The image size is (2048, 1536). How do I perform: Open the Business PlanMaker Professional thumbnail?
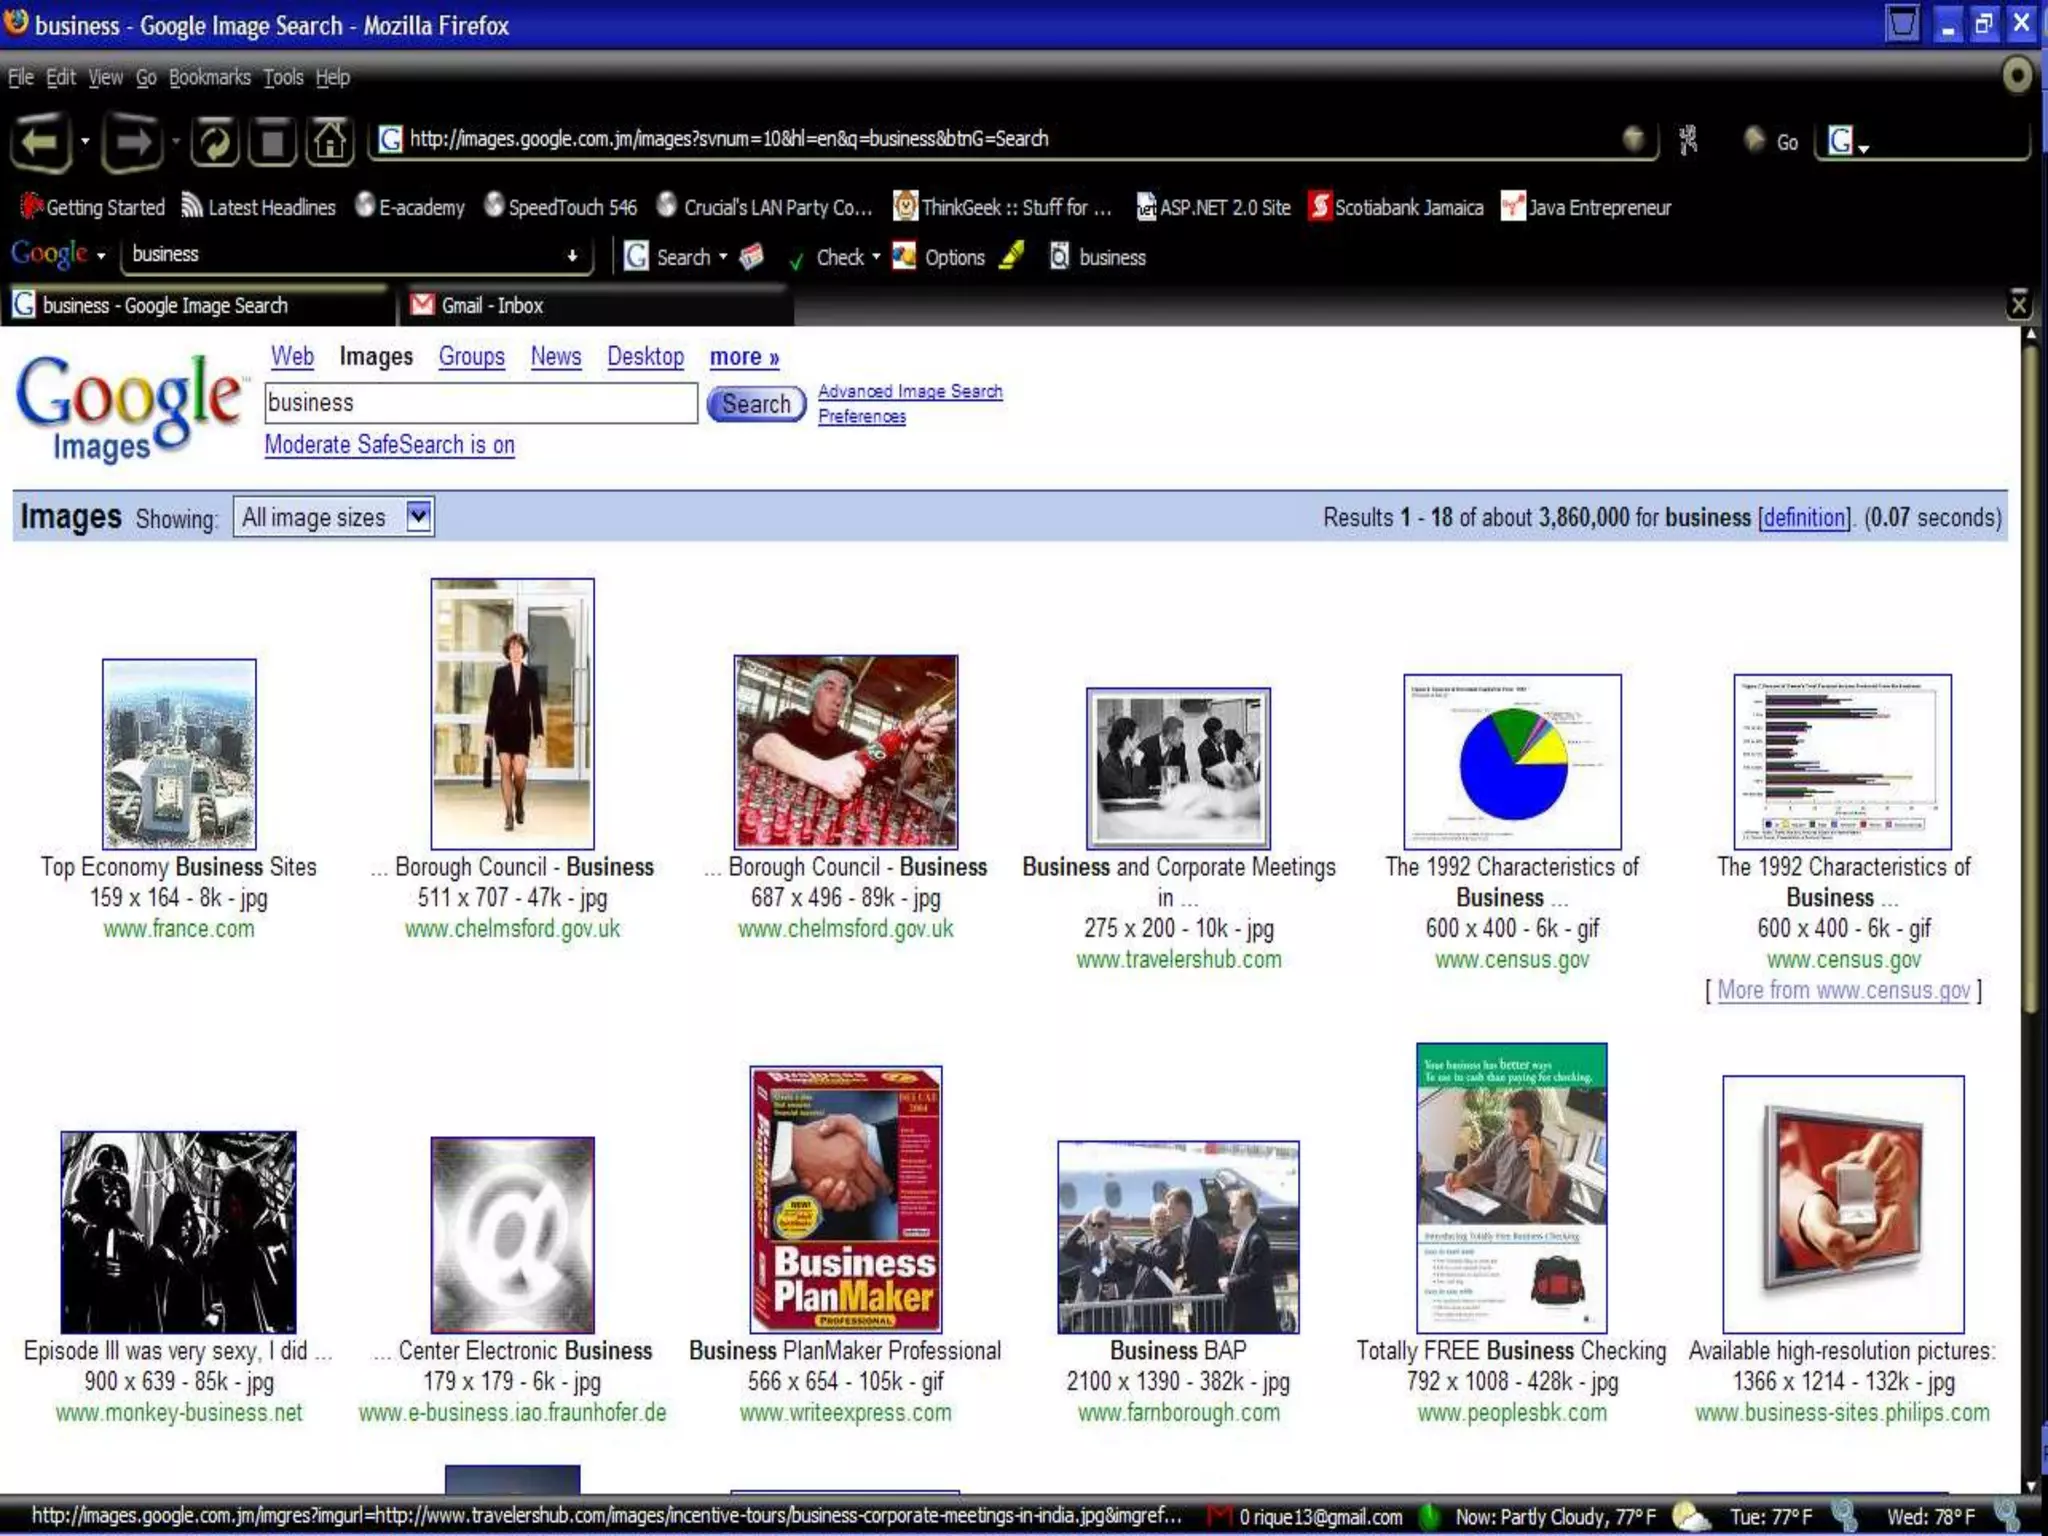coord(845,1199)
